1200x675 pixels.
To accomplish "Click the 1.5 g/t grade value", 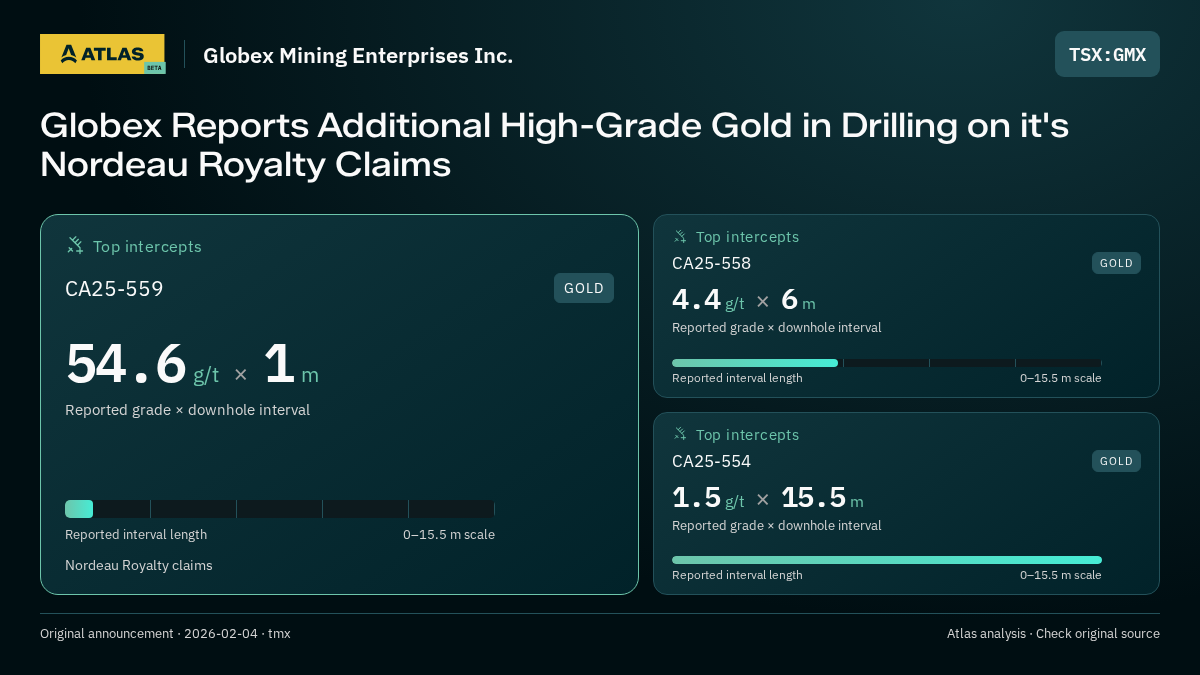I will coord(708,498).
